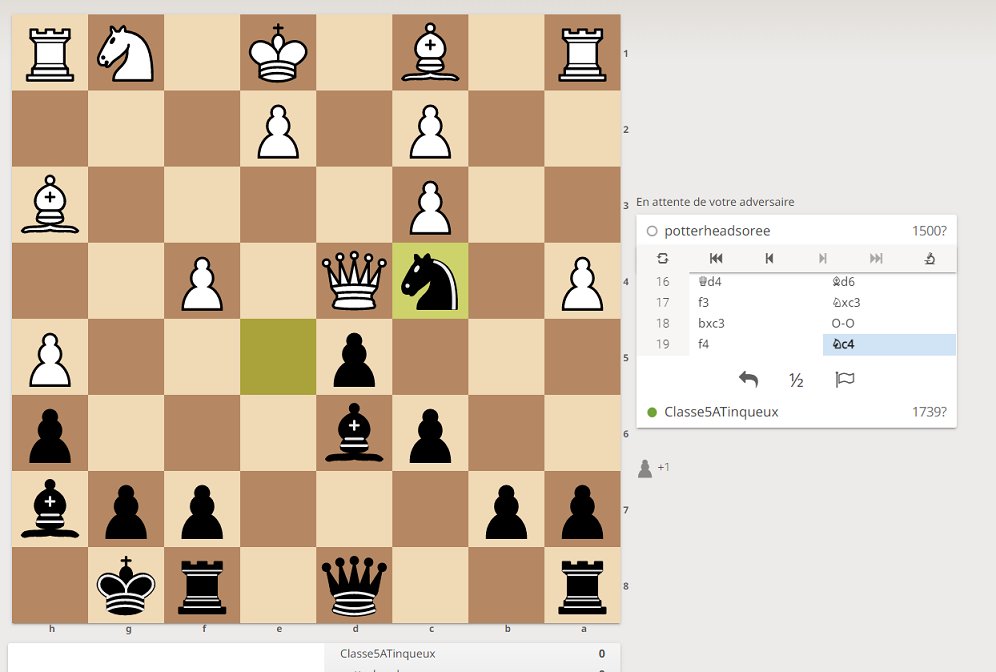Offer a draw with the ½ button
The width and height of the screenshot is (996, 672).
pyautogui.click(x=796, y=380)
